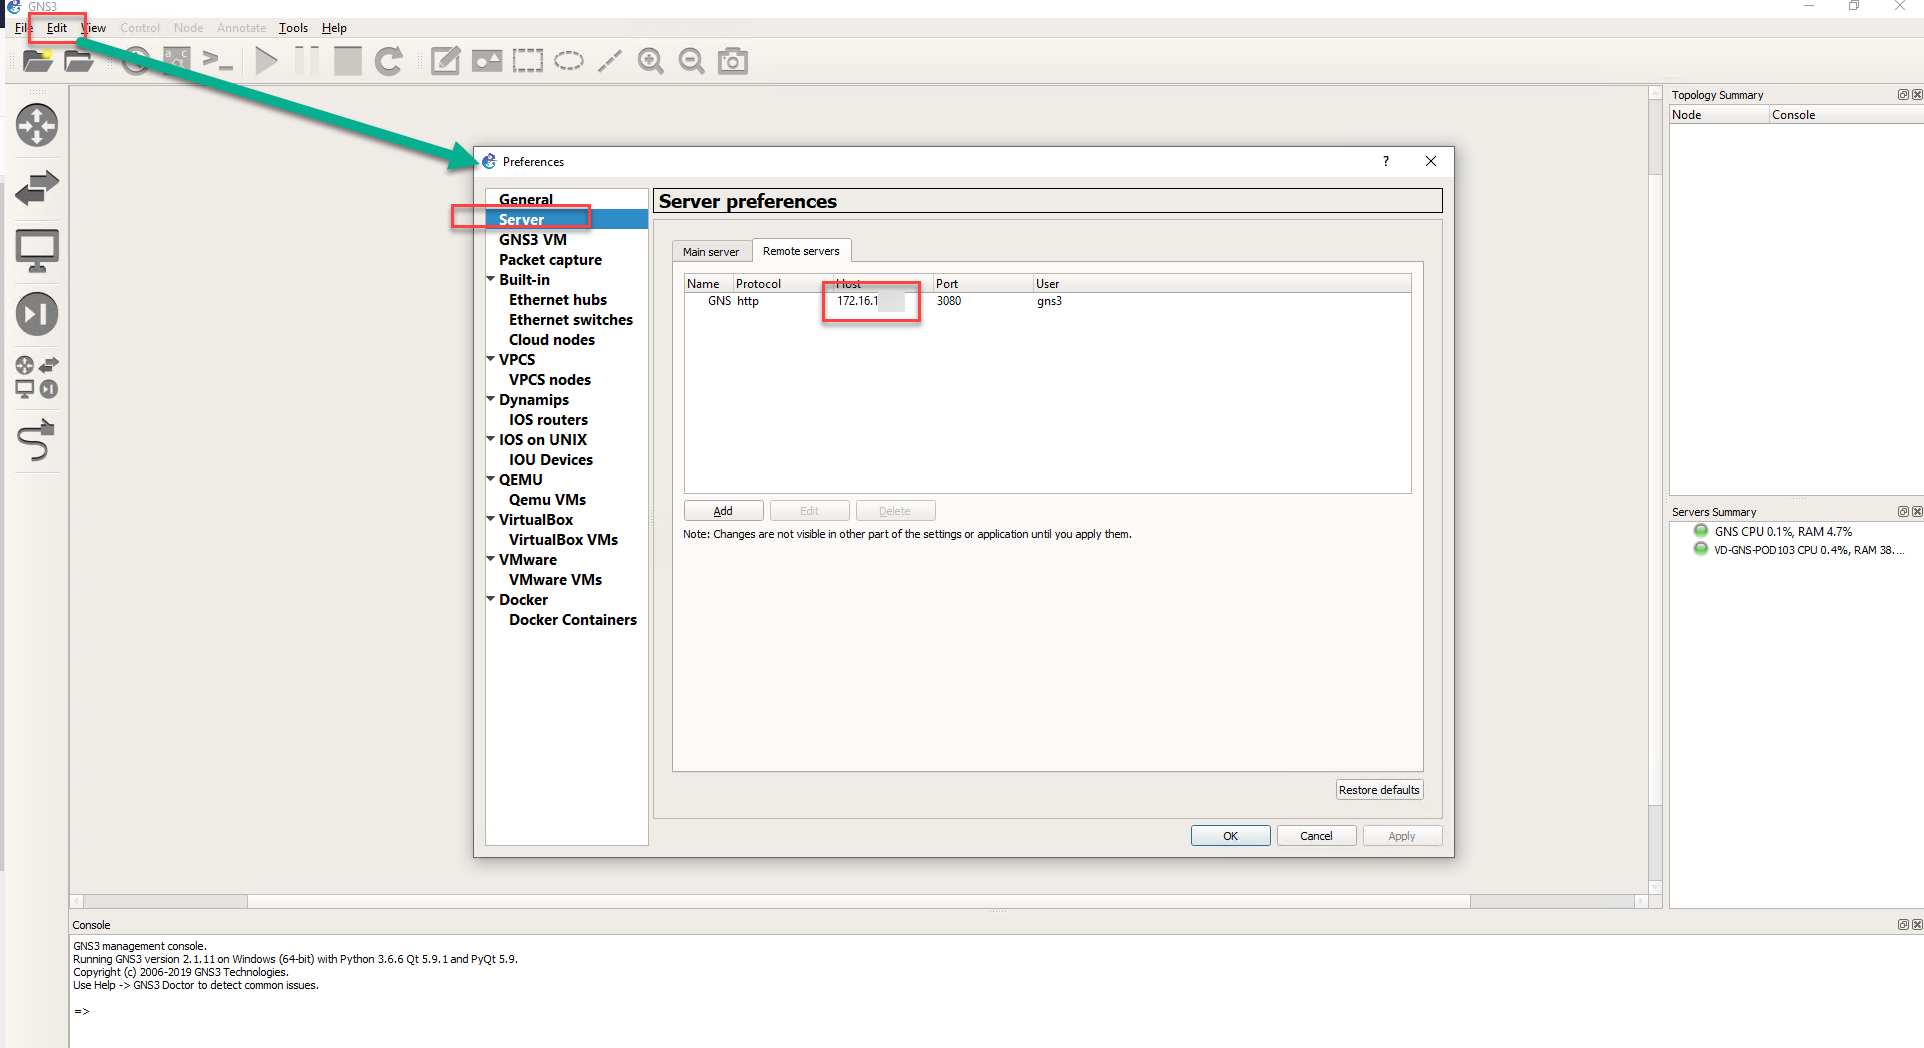The width and height of the screenshot is (1924, 1048).
Task: Expand the QEMU category arrow
Action: (x=491, y=479)
